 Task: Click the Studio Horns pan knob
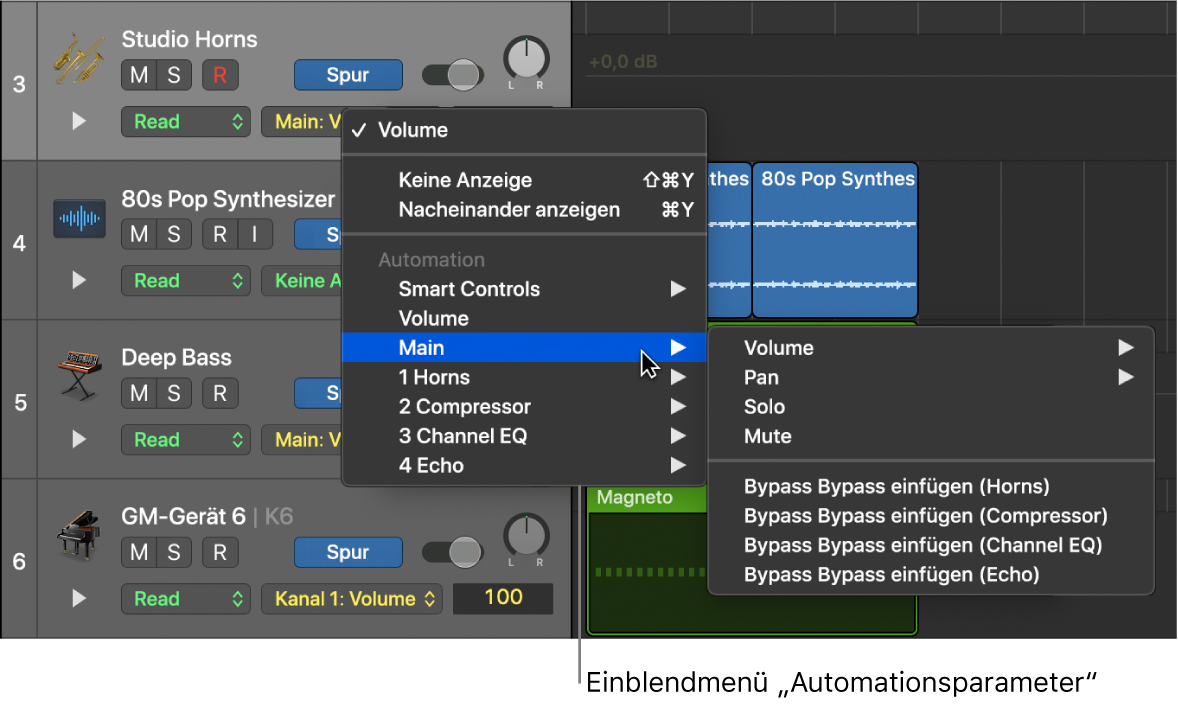click(x=526, y=58)
